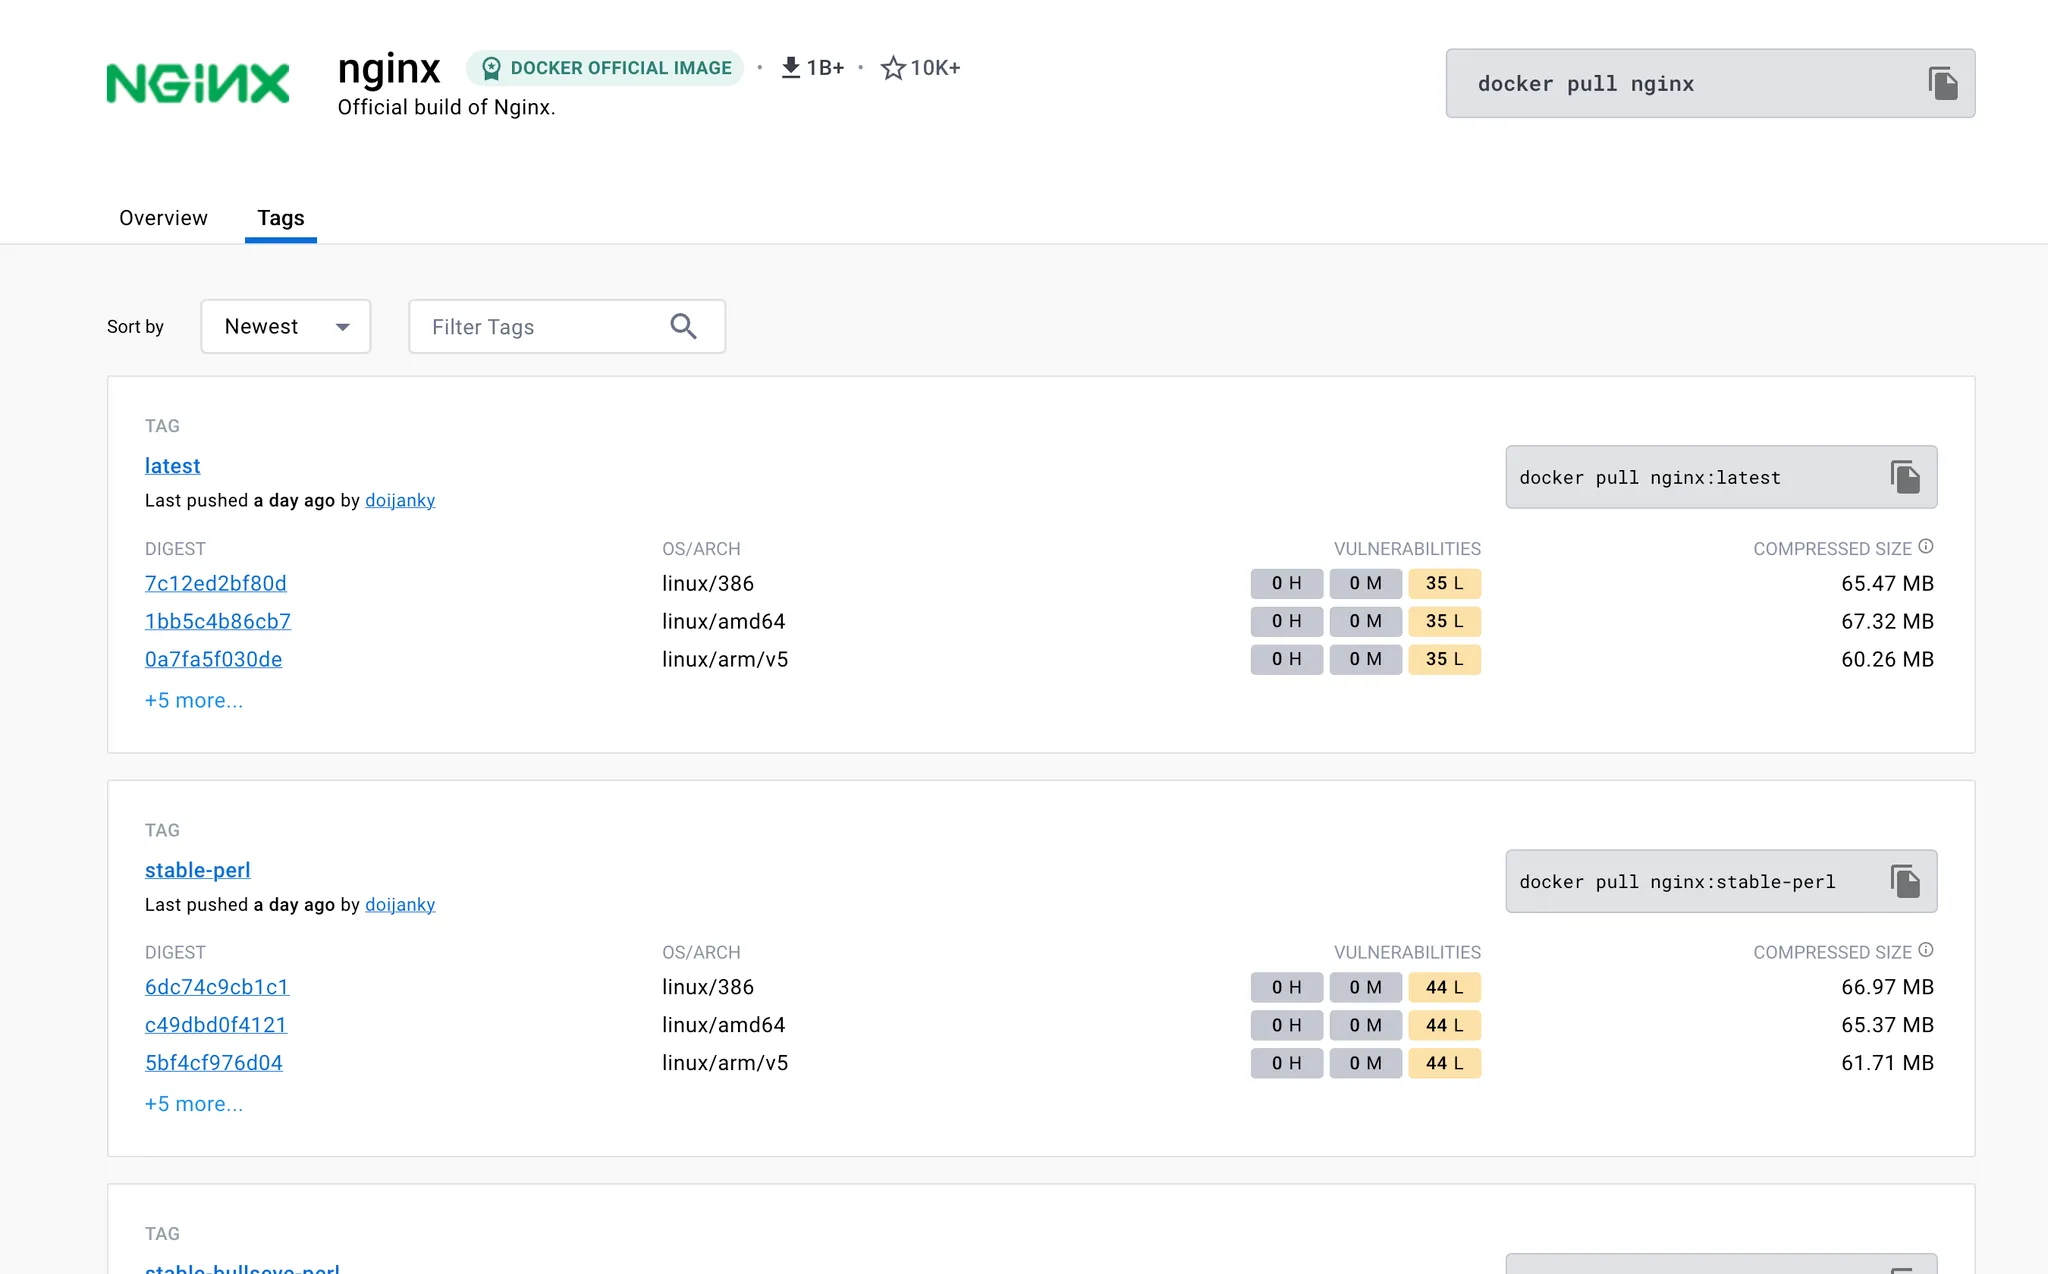The image size is (2048, 1274).
Task: Click the search magnifier icon in Filter Tags
Action: coord(683,326)
